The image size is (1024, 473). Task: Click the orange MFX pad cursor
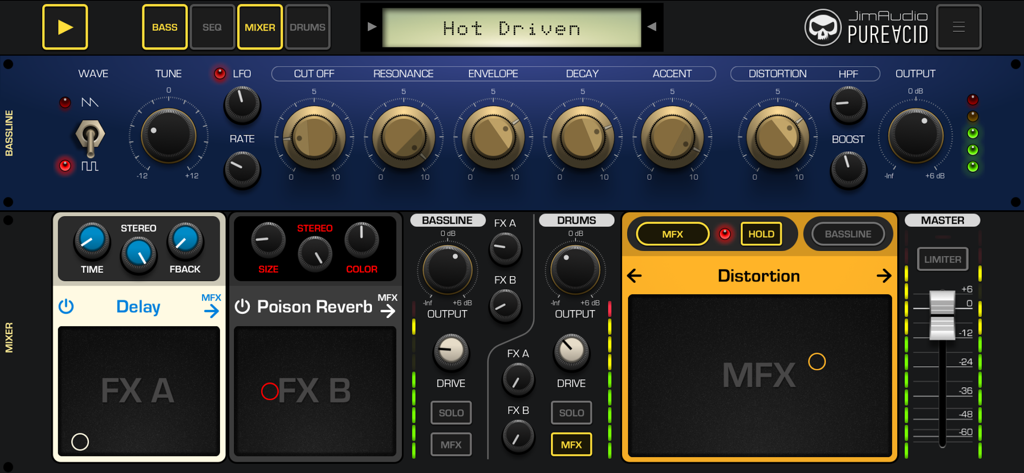(816, 361)
